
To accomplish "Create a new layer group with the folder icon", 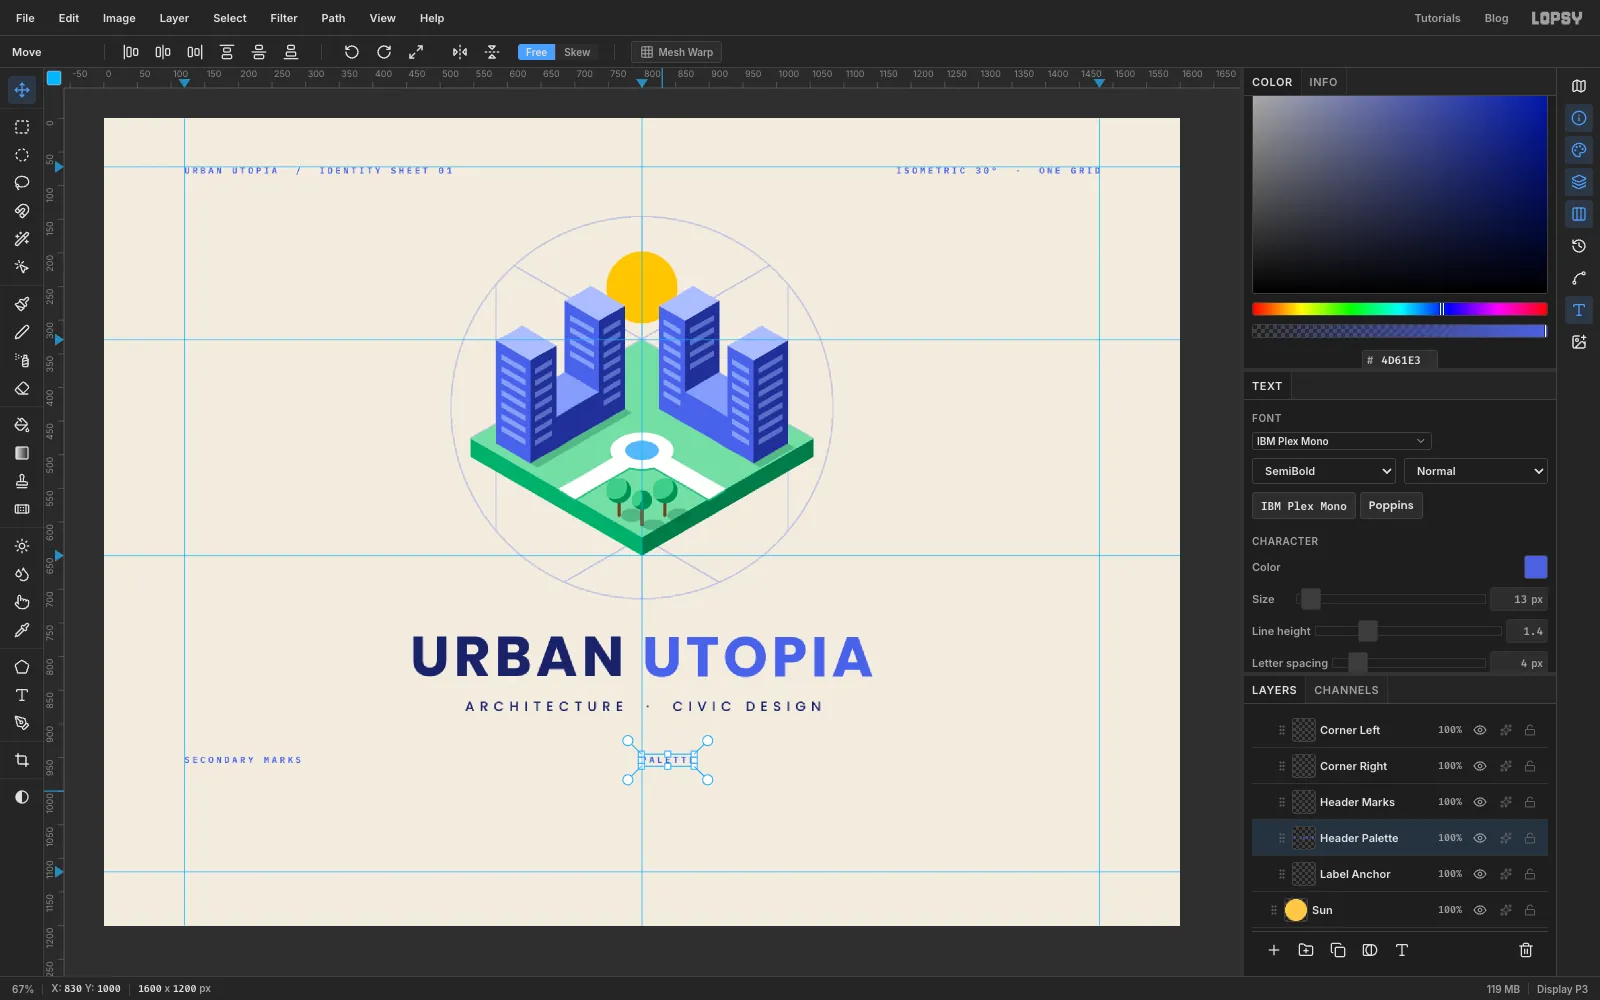I will pos(1306,950).
